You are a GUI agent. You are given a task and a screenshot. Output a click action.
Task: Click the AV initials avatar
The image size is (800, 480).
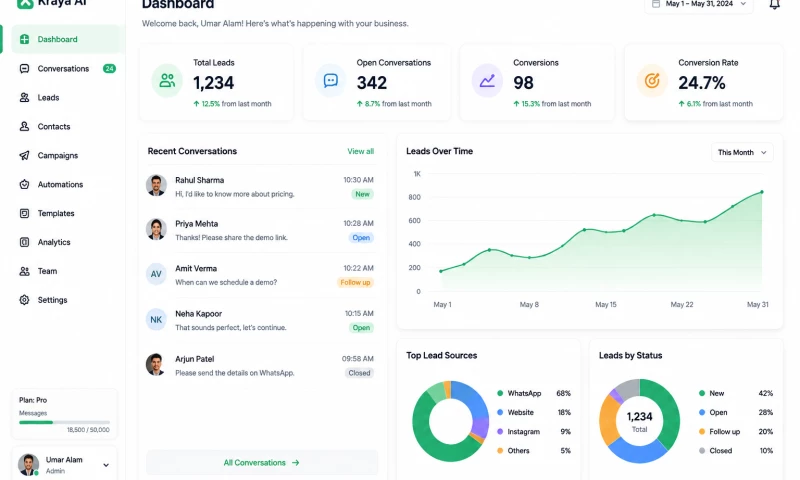tap(156, 274)
